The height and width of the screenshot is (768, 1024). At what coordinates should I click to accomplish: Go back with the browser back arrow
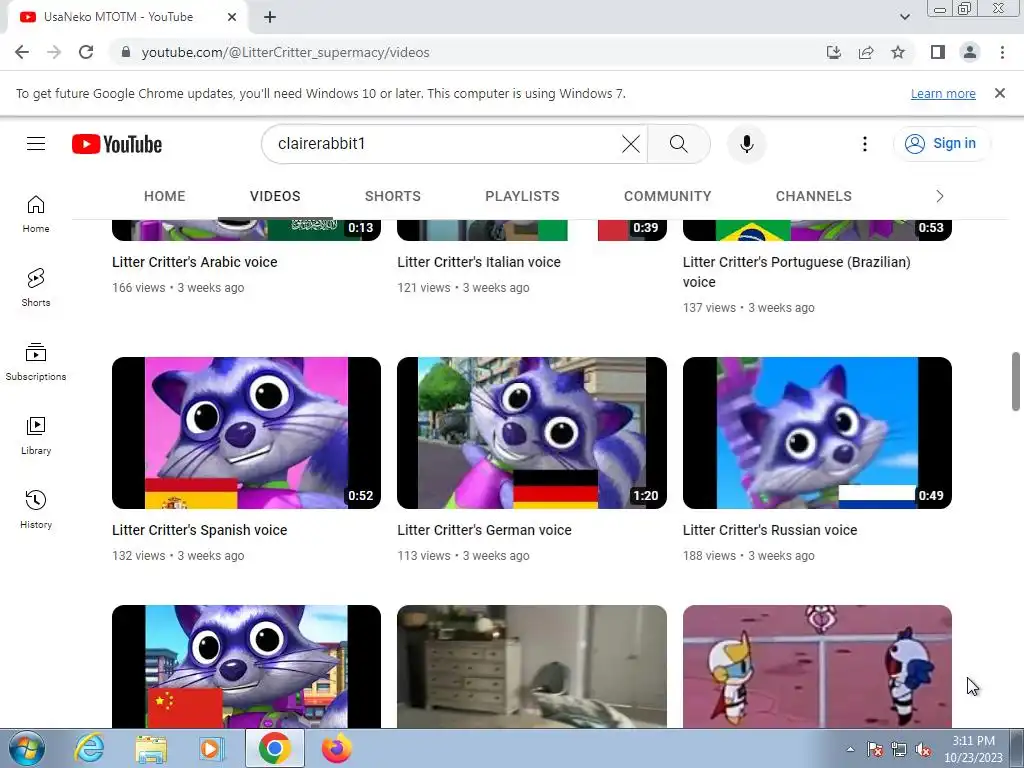(x=22, y=52)
